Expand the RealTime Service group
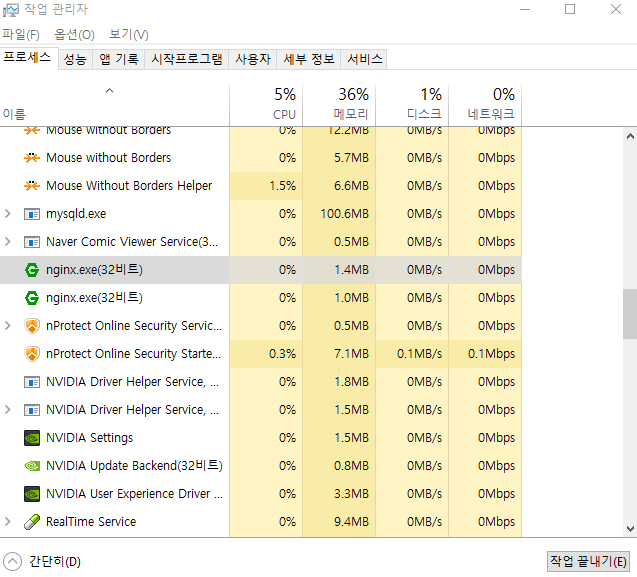 [7, 522]
